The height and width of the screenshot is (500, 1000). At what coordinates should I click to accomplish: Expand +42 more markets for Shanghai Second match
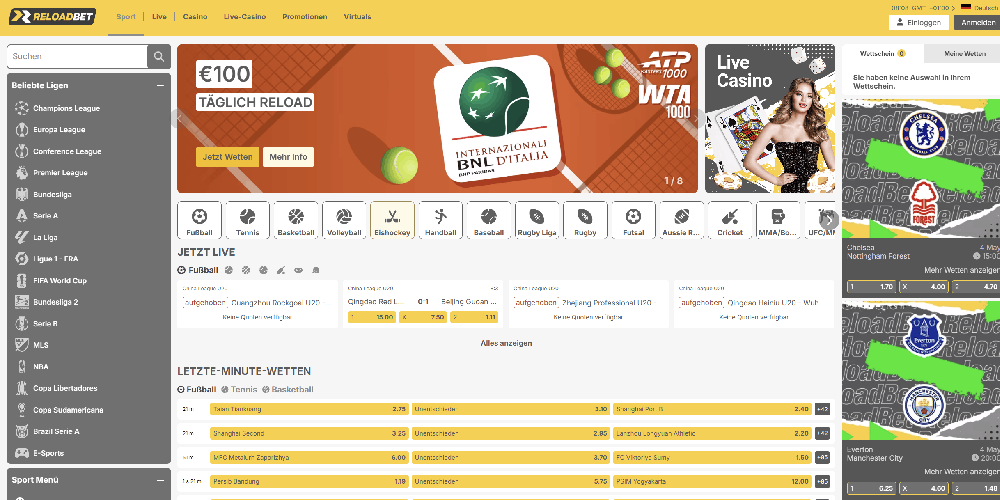click(823, 434)
